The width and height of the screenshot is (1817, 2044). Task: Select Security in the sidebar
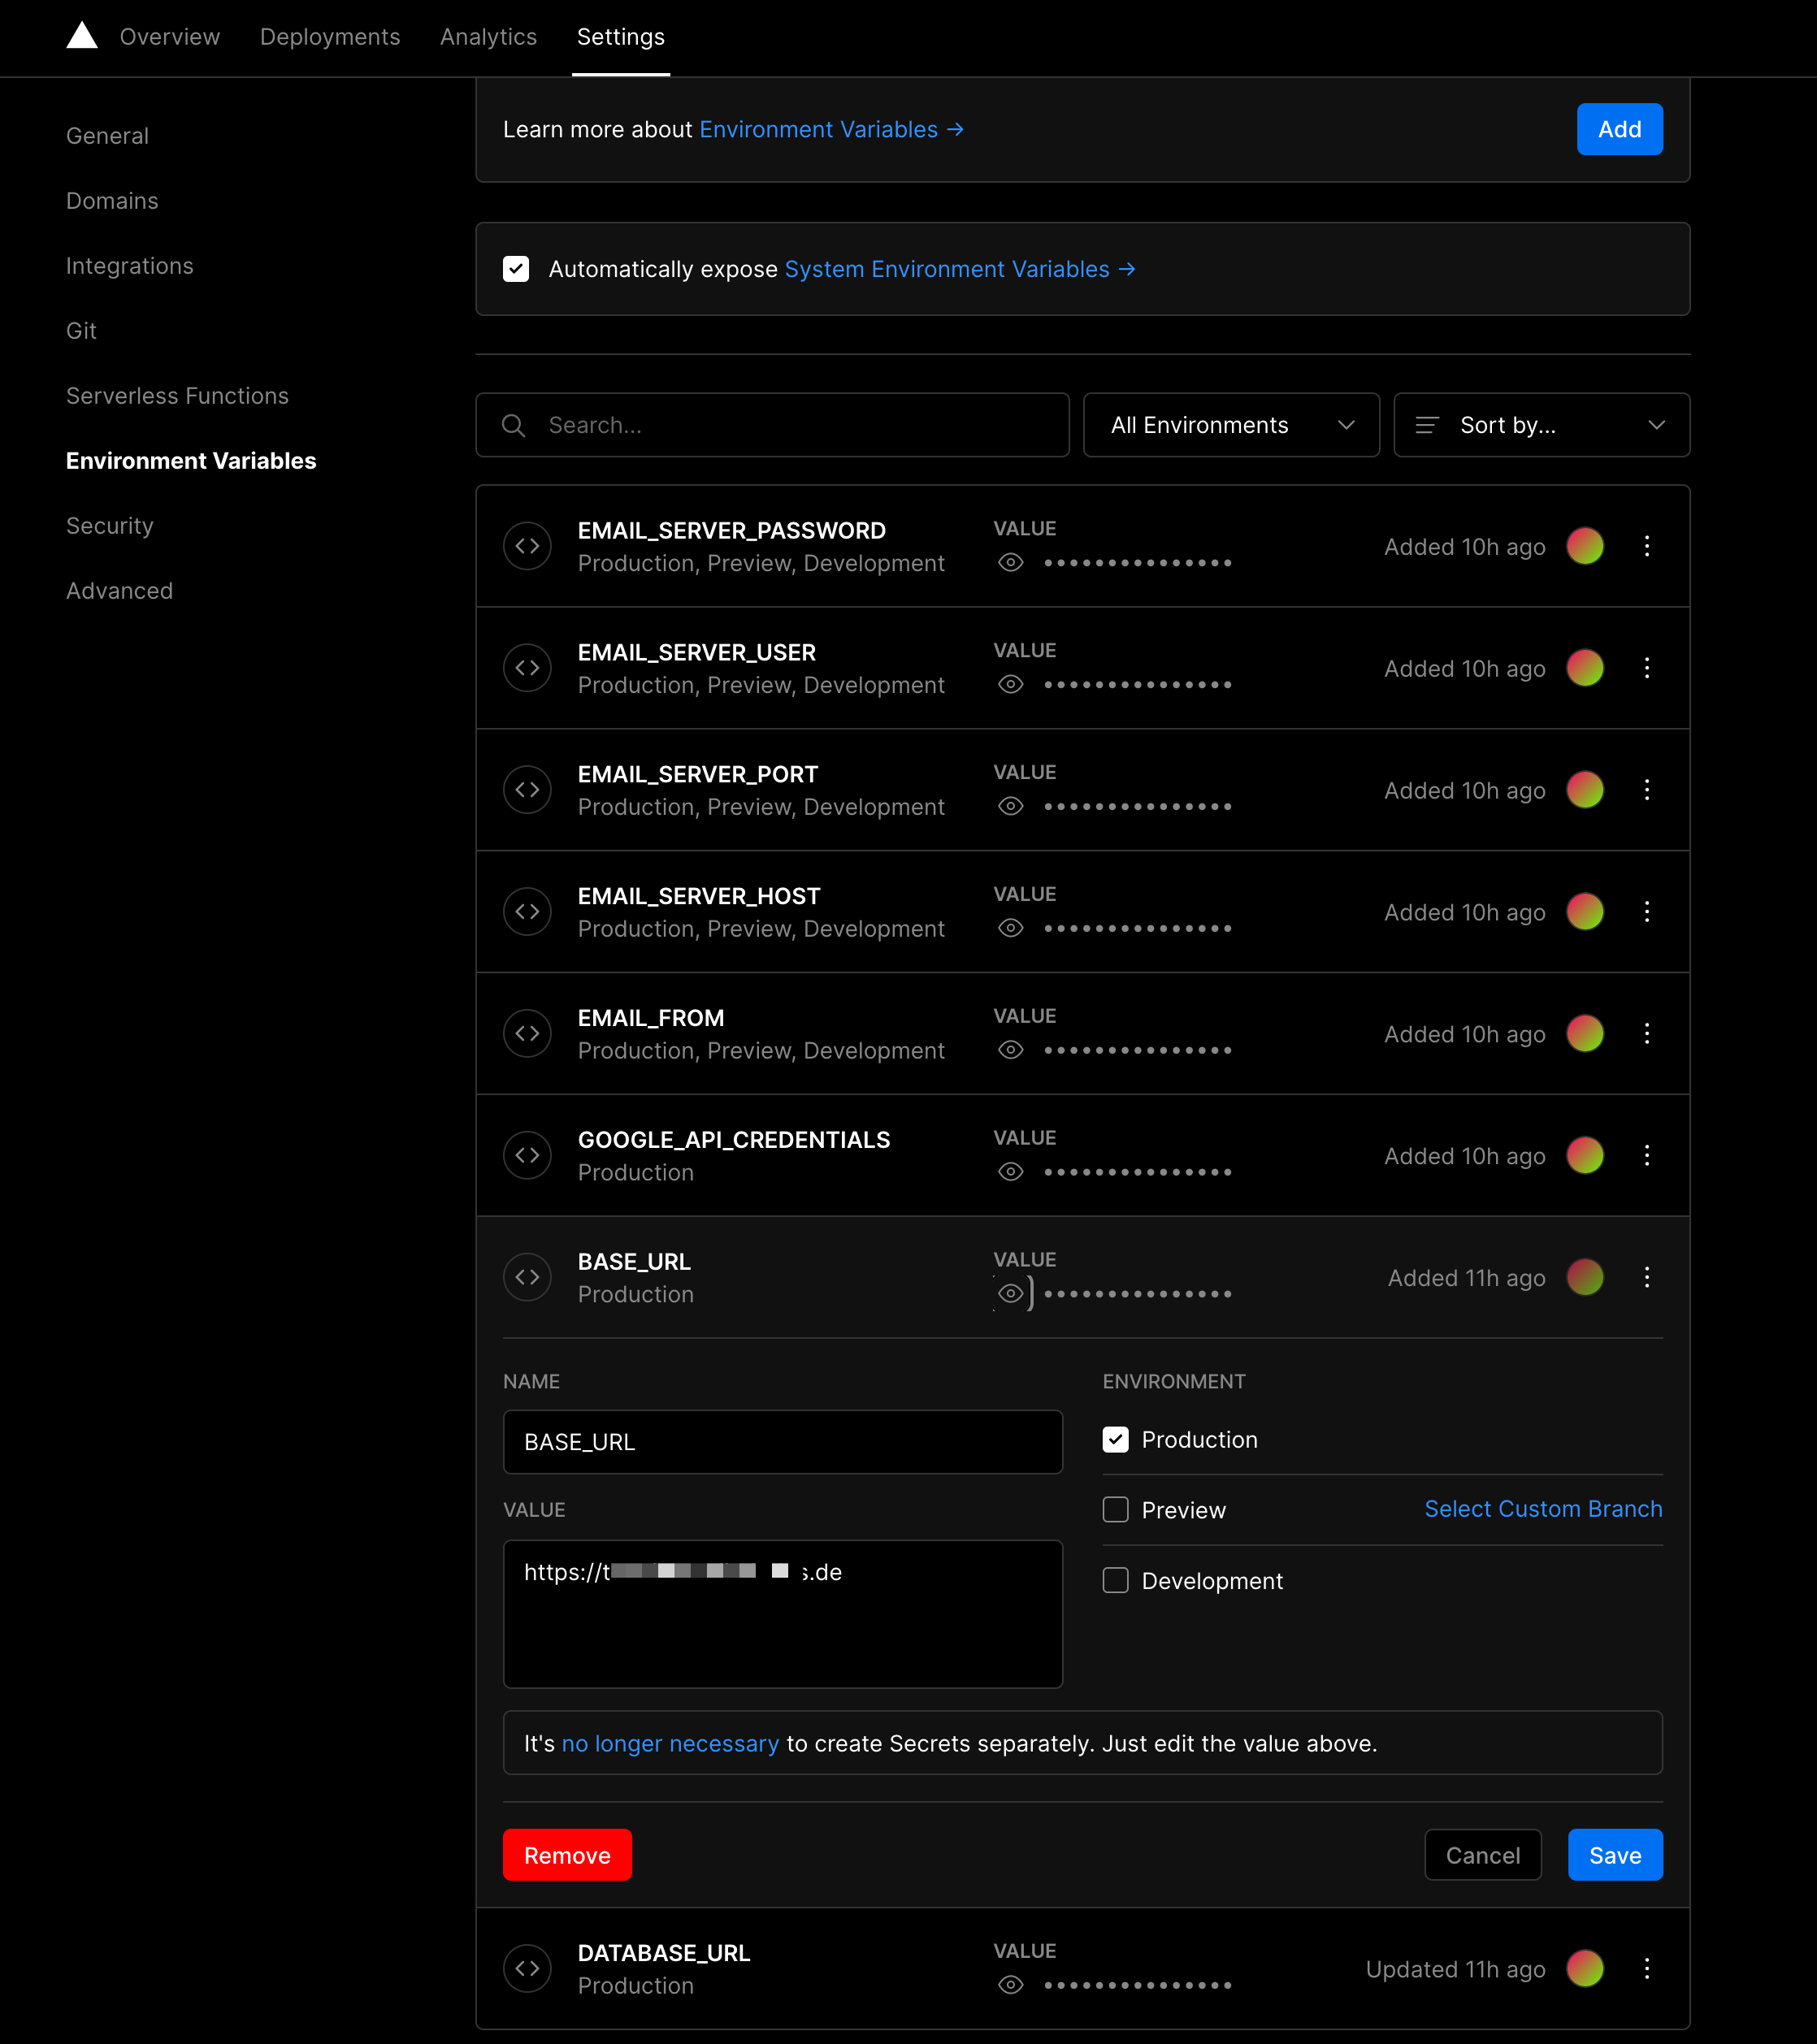click(109, 525)
